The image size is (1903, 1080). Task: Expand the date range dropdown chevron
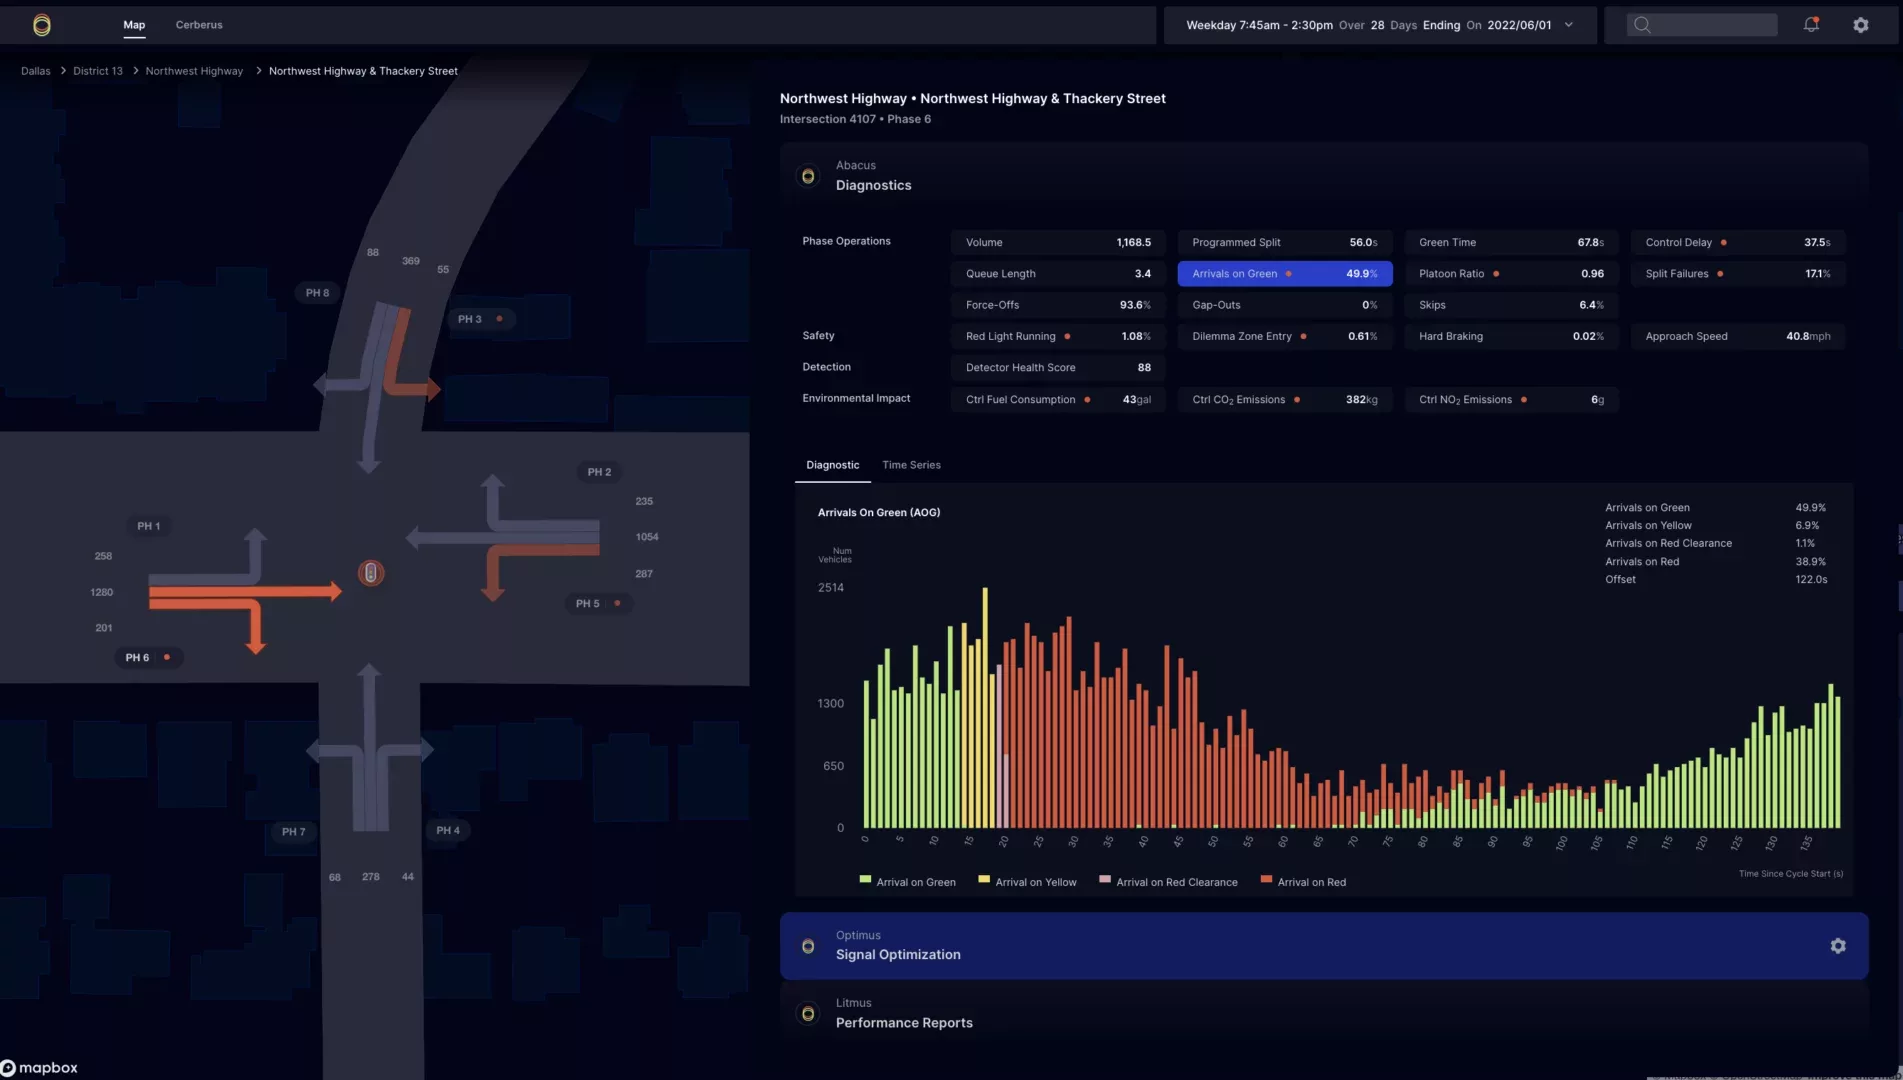pos(1568,25)
